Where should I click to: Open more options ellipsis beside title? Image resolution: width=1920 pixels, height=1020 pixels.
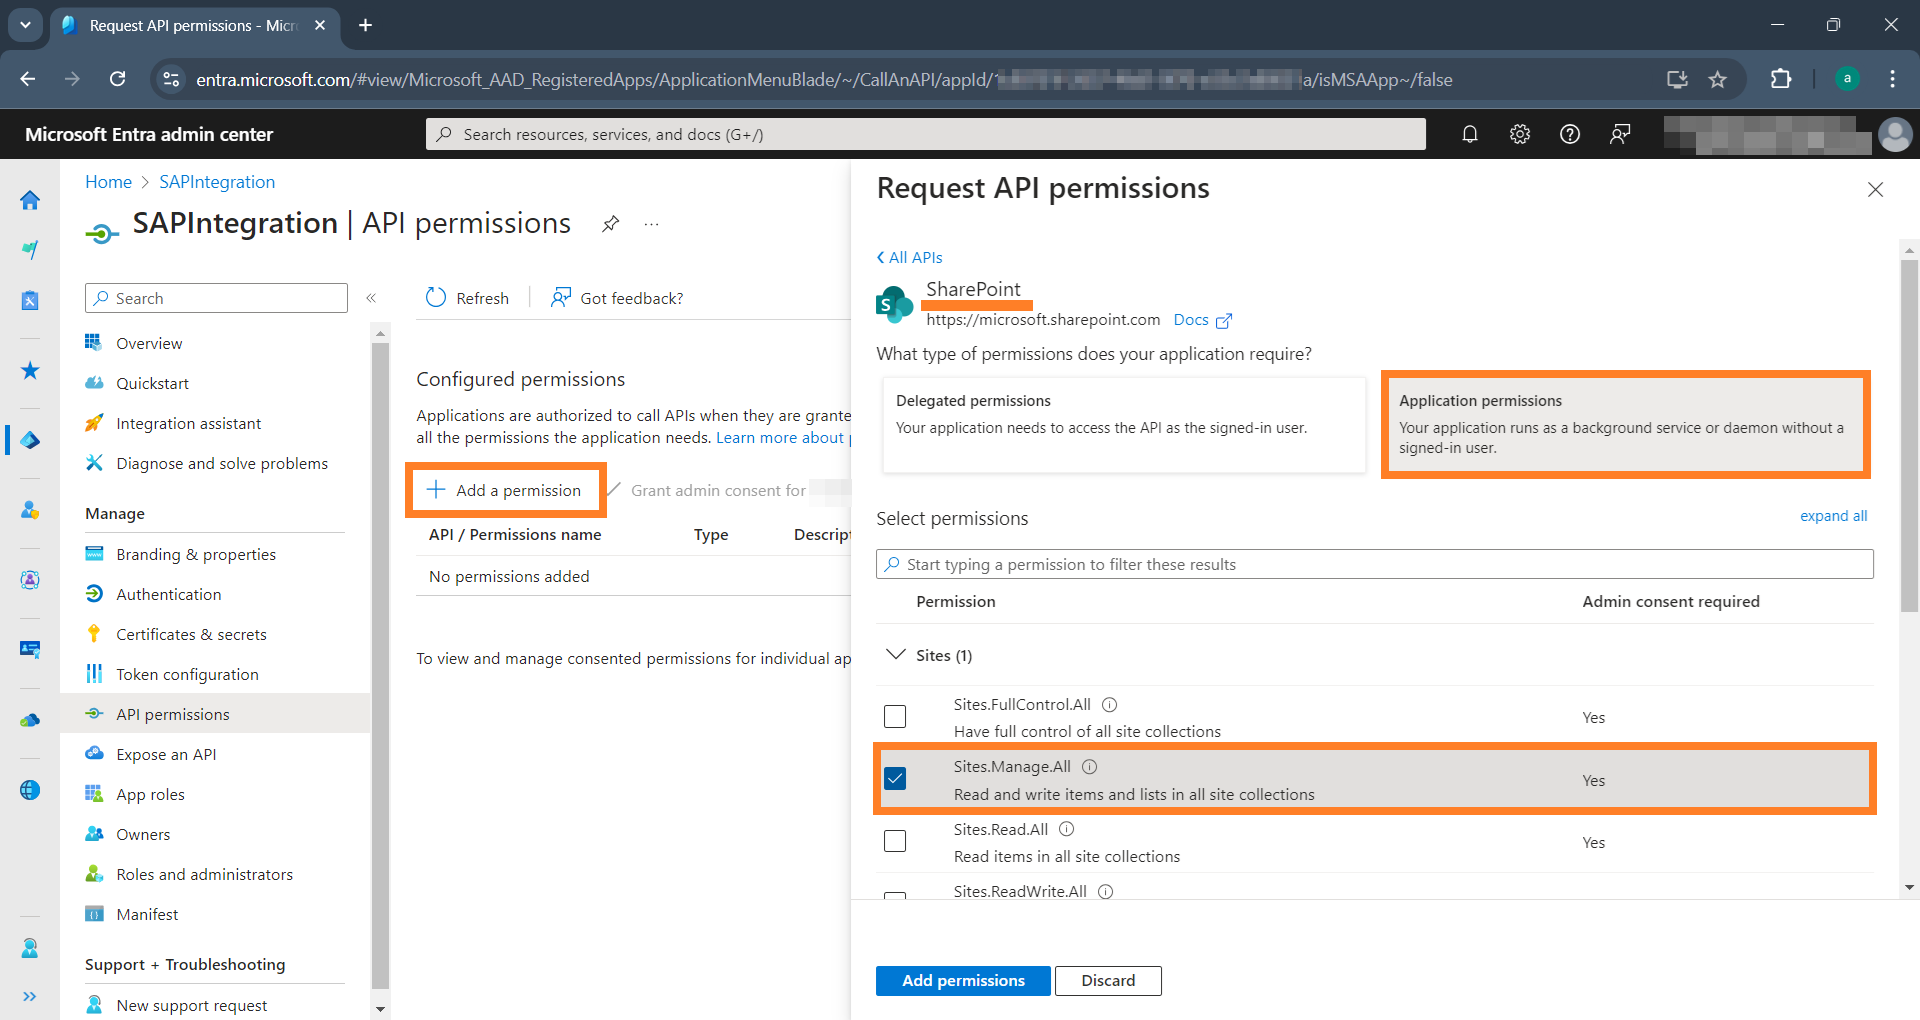pos(652,224)
